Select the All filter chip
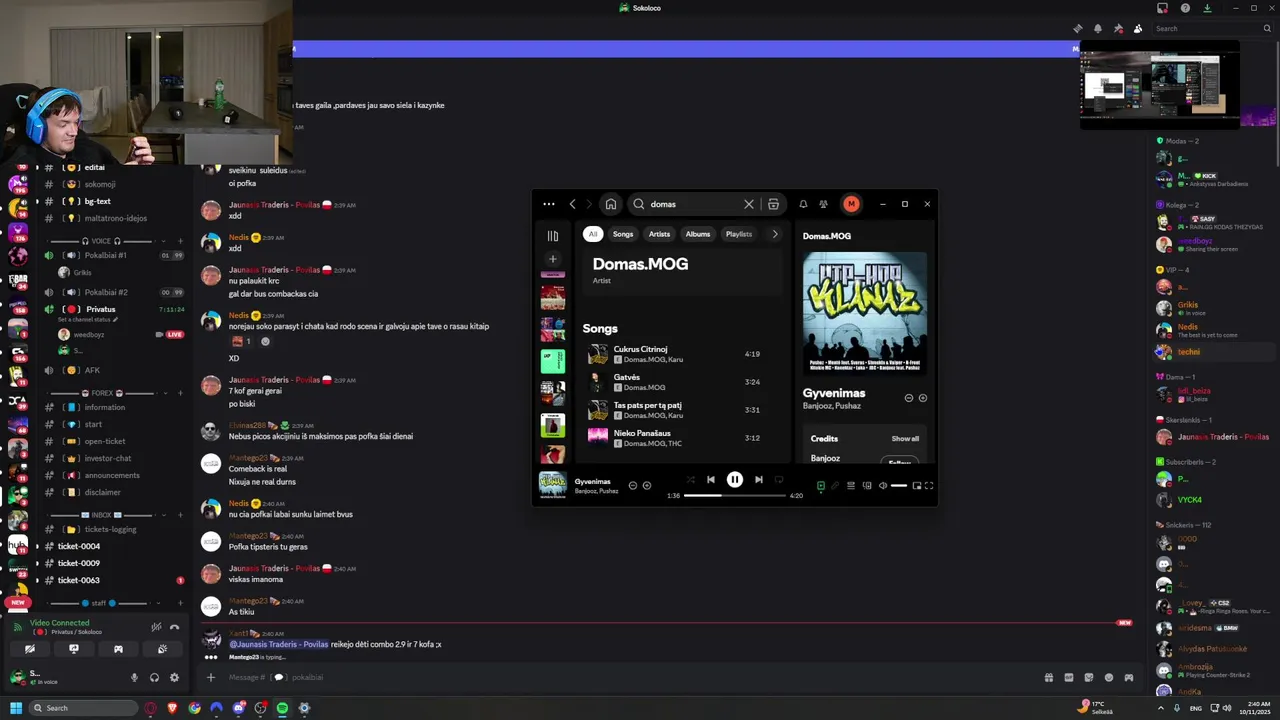Image resolution: width=1280 pixels, height=720 pixels. (x=593, y=234)
